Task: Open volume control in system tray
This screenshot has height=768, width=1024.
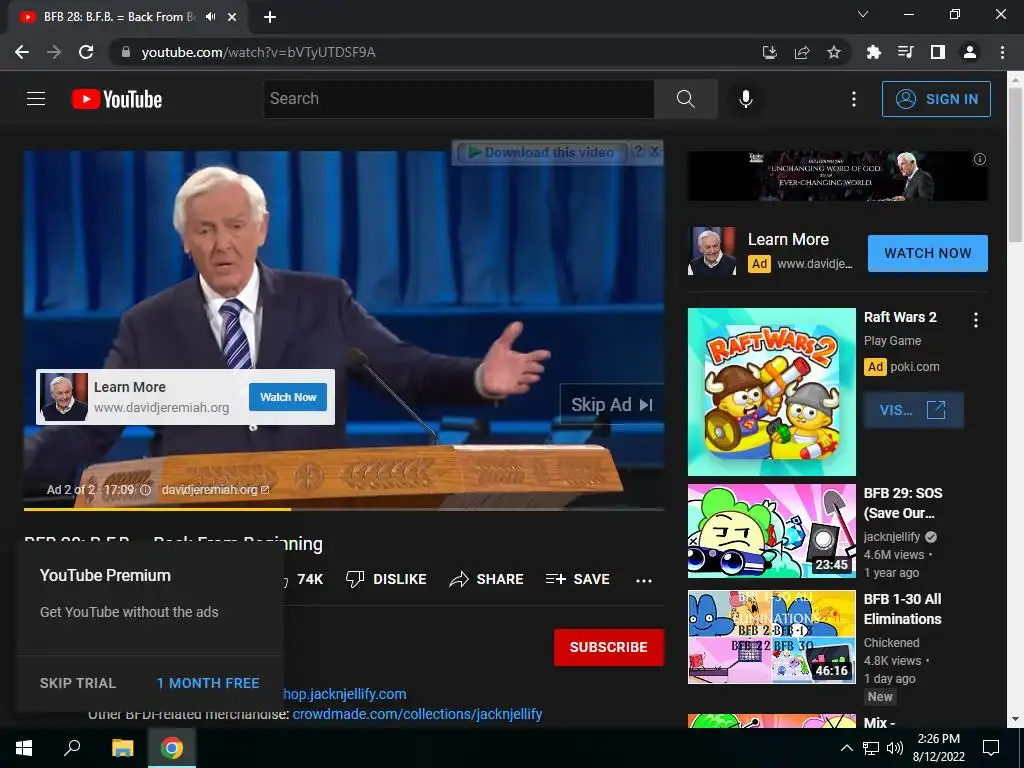Action: pos(895,748)
